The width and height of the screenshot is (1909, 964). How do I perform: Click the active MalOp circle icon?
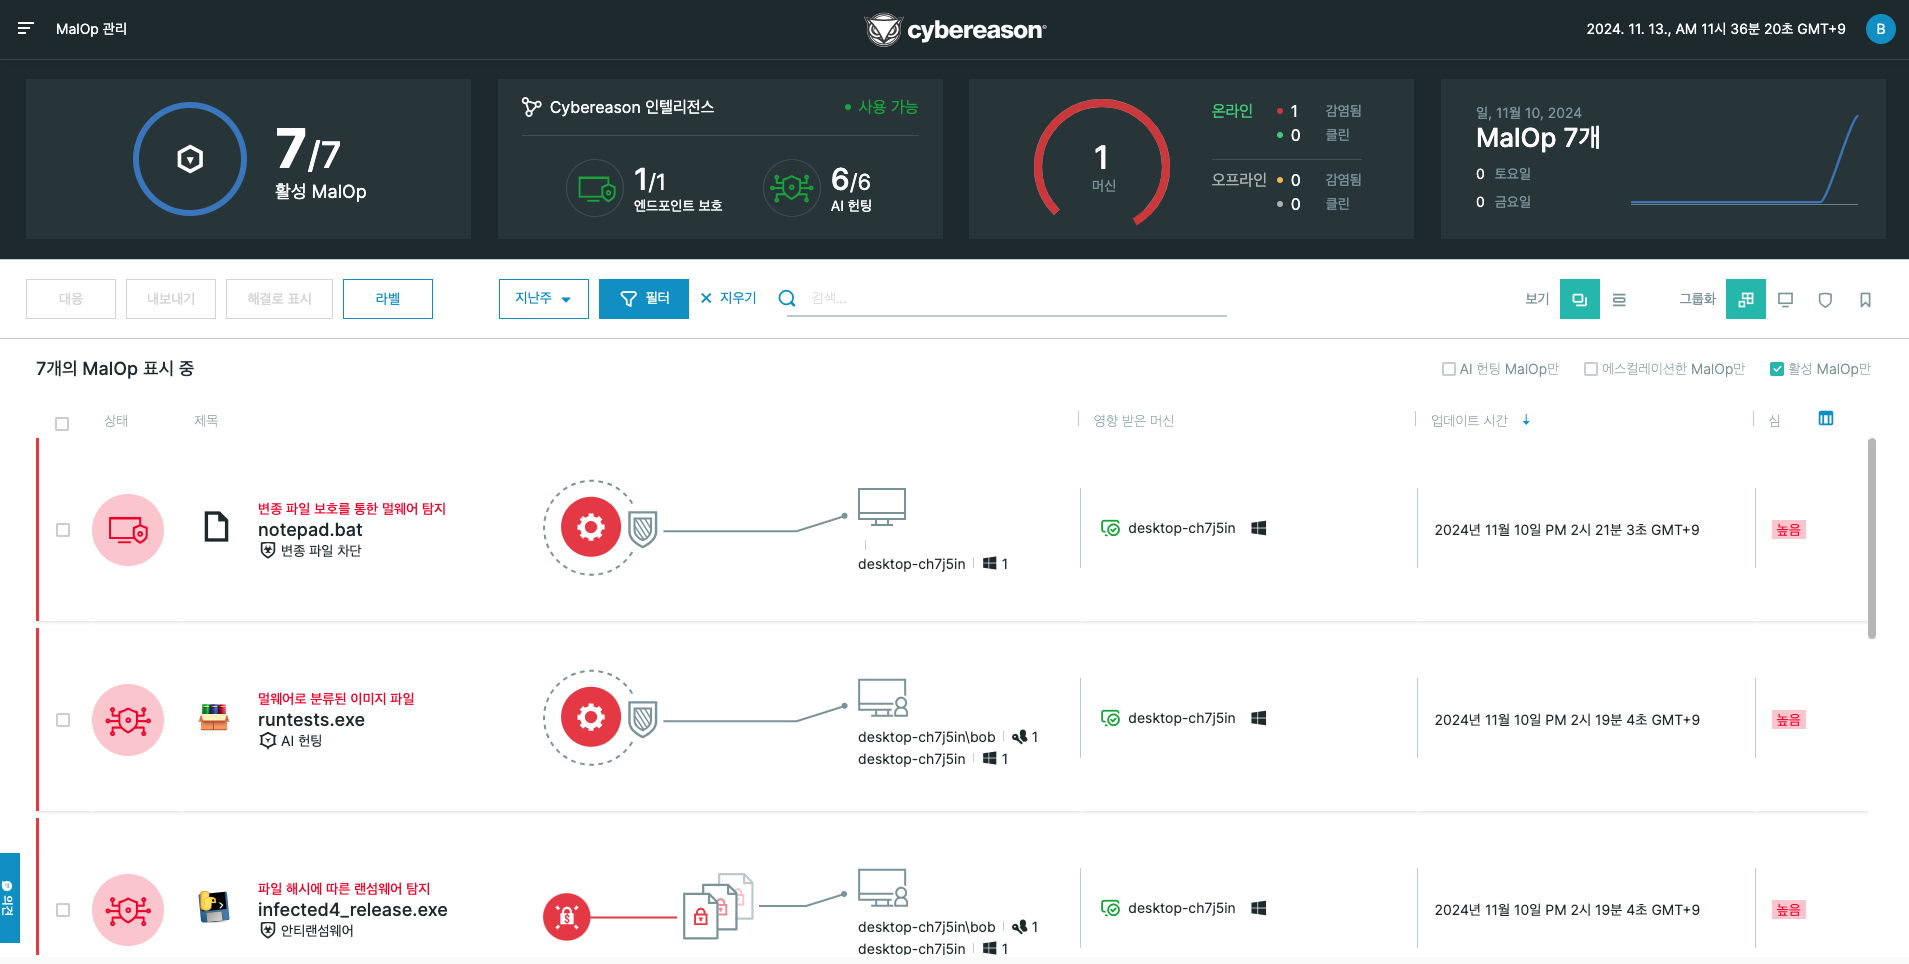pos(190,159)
